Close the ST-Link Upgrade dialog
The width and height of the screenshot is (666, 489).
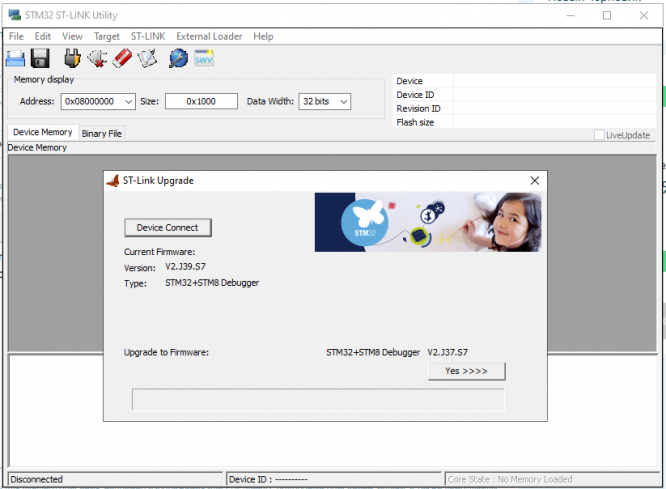535,181
